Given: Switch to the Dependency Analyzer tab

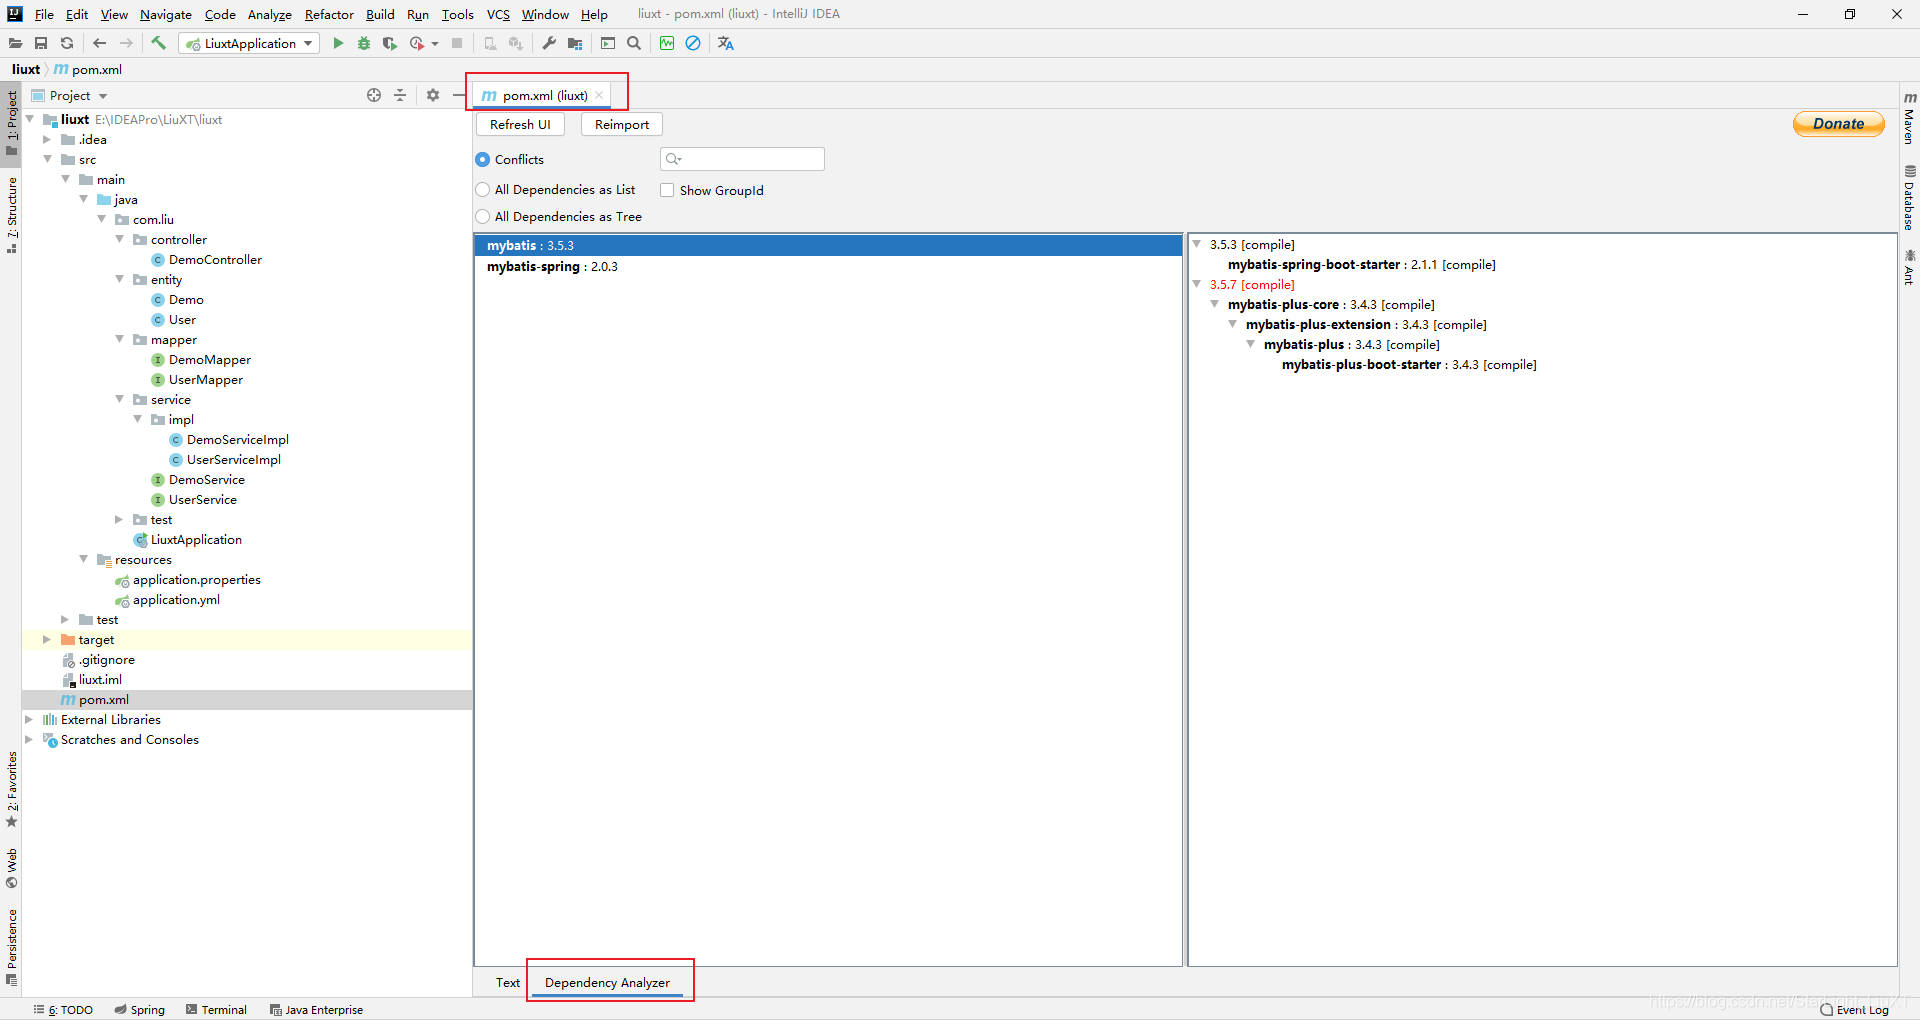Looking at the screenshot, I should [x=607, y=982].
